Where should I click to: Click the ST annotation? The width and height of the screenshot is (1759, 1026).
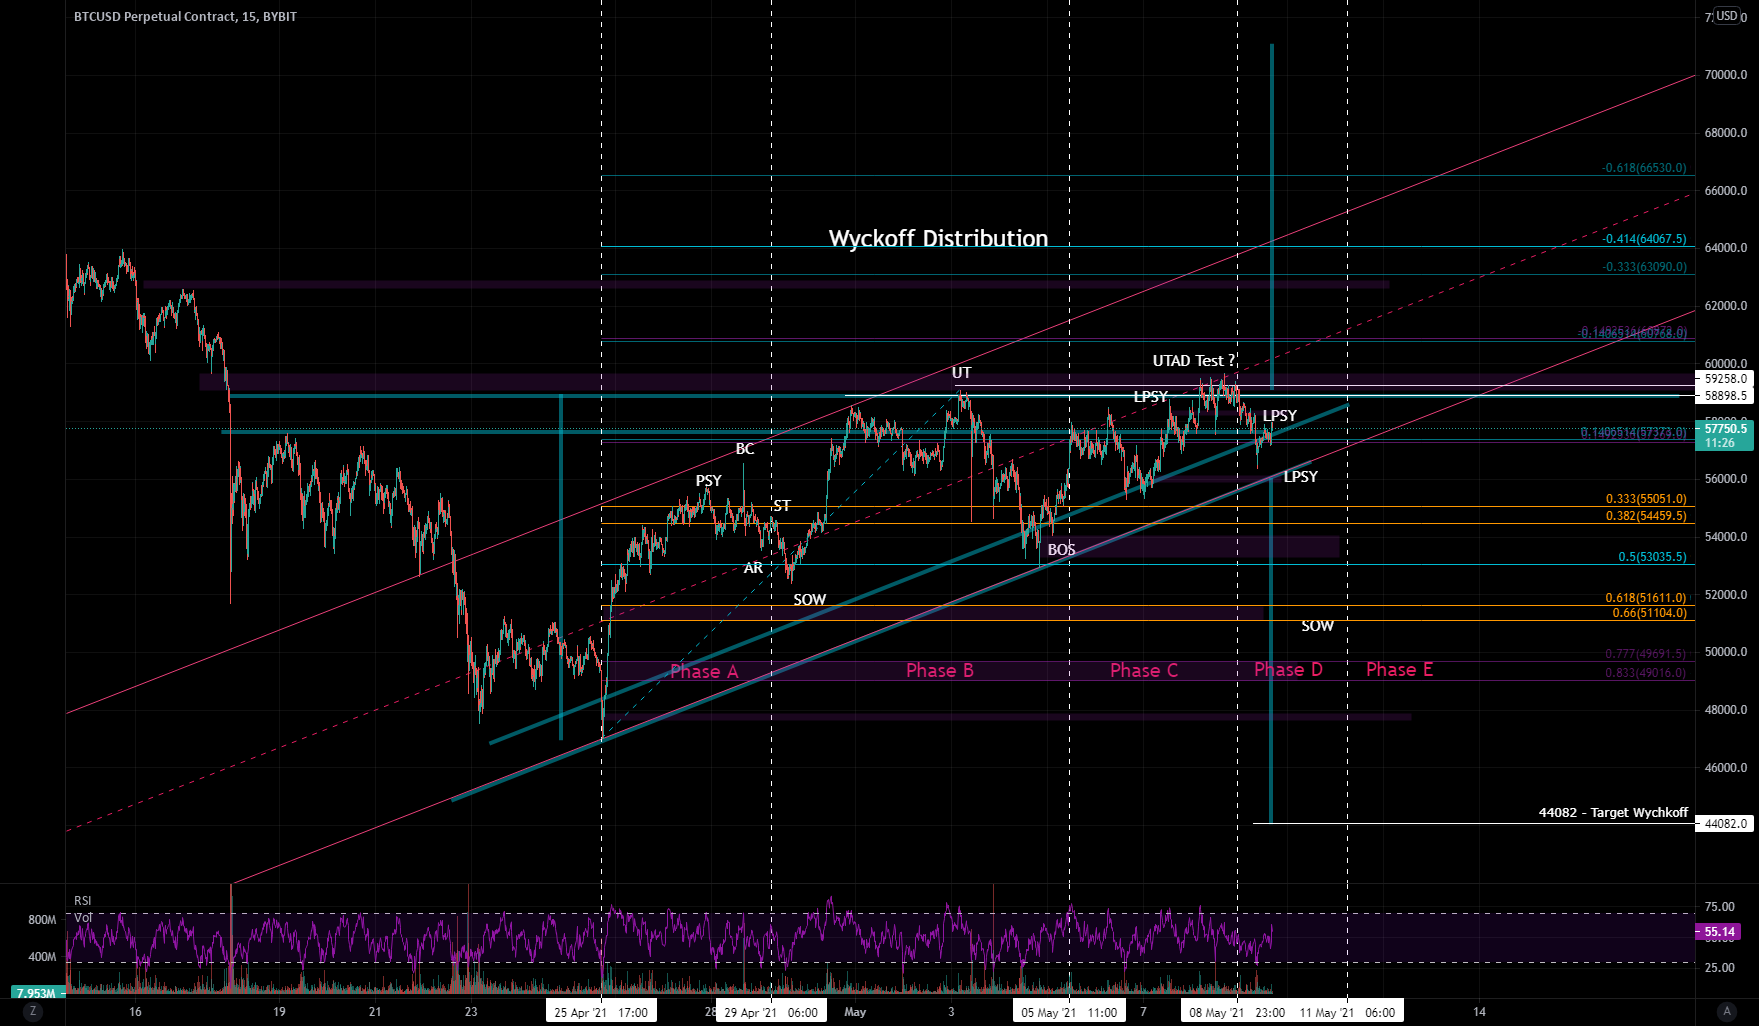782,506
